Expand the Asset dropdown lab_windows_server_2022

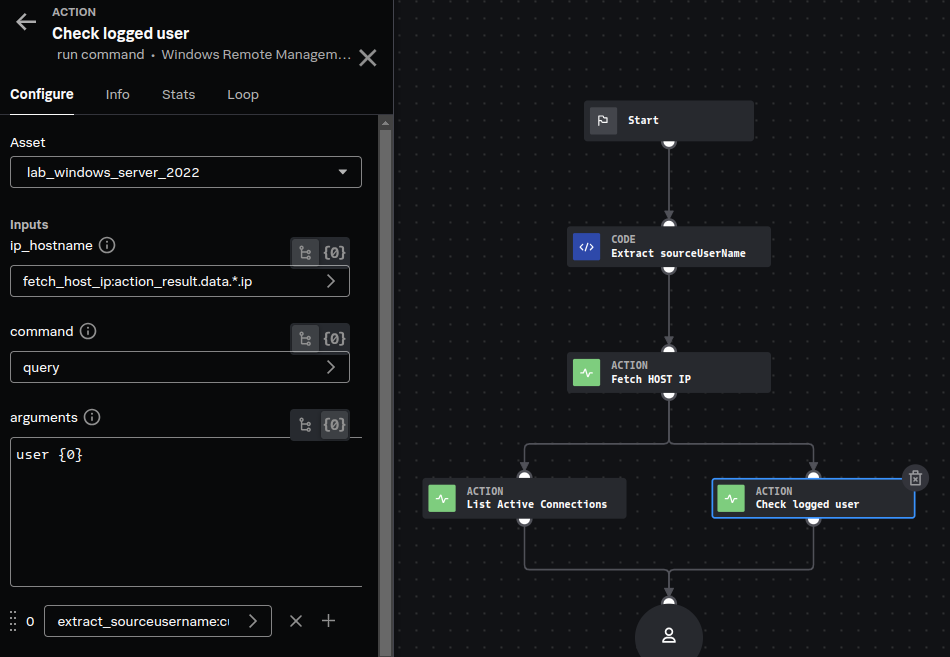tap(186, 172)
